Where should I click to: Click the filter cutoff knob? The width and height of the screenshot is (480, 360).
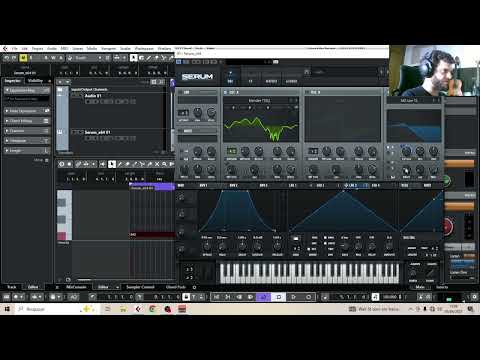point(406,152)
